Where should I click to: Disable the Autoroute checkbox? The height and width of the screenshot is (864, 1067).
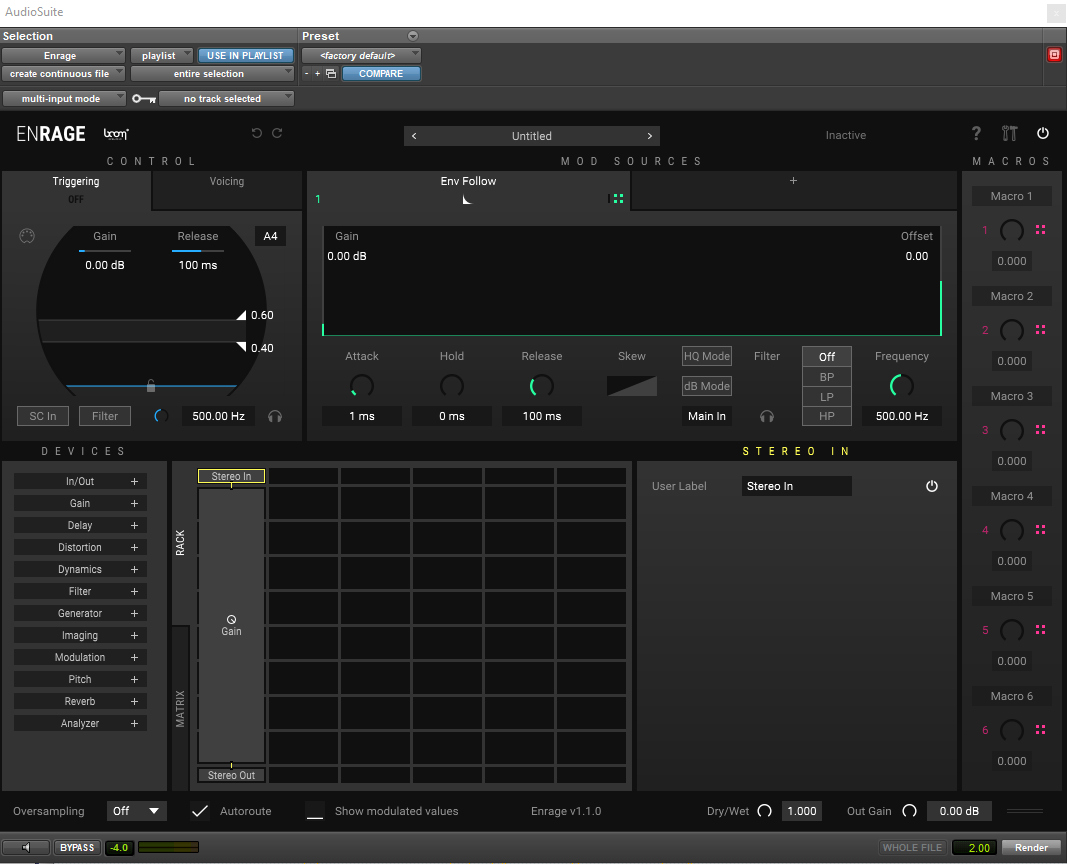pyautogui.click(x=200, y=811)
